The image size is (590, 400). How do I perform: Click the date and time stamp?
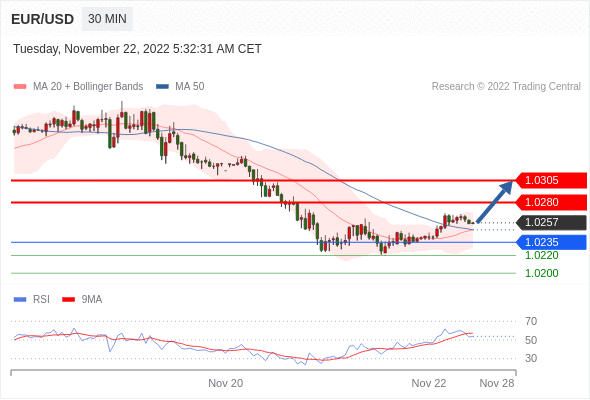coord(137,49)
